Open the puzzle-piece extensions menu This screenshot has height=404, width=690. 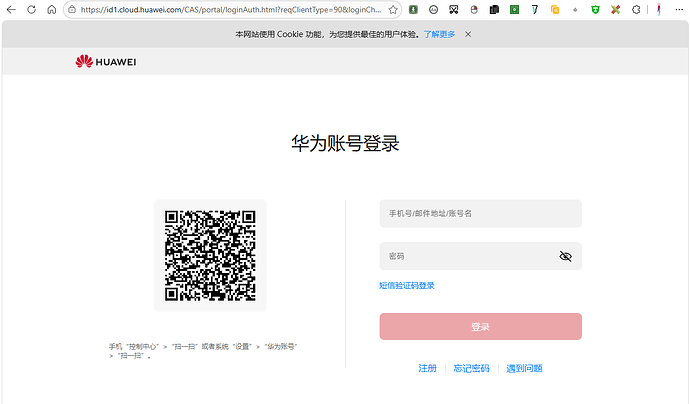(x=635, y=10)
